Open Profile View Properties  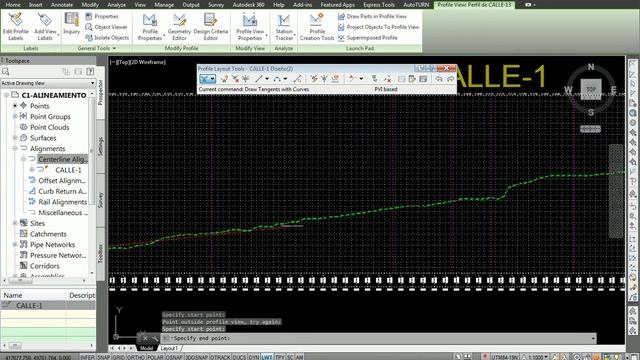coord(250,26)
